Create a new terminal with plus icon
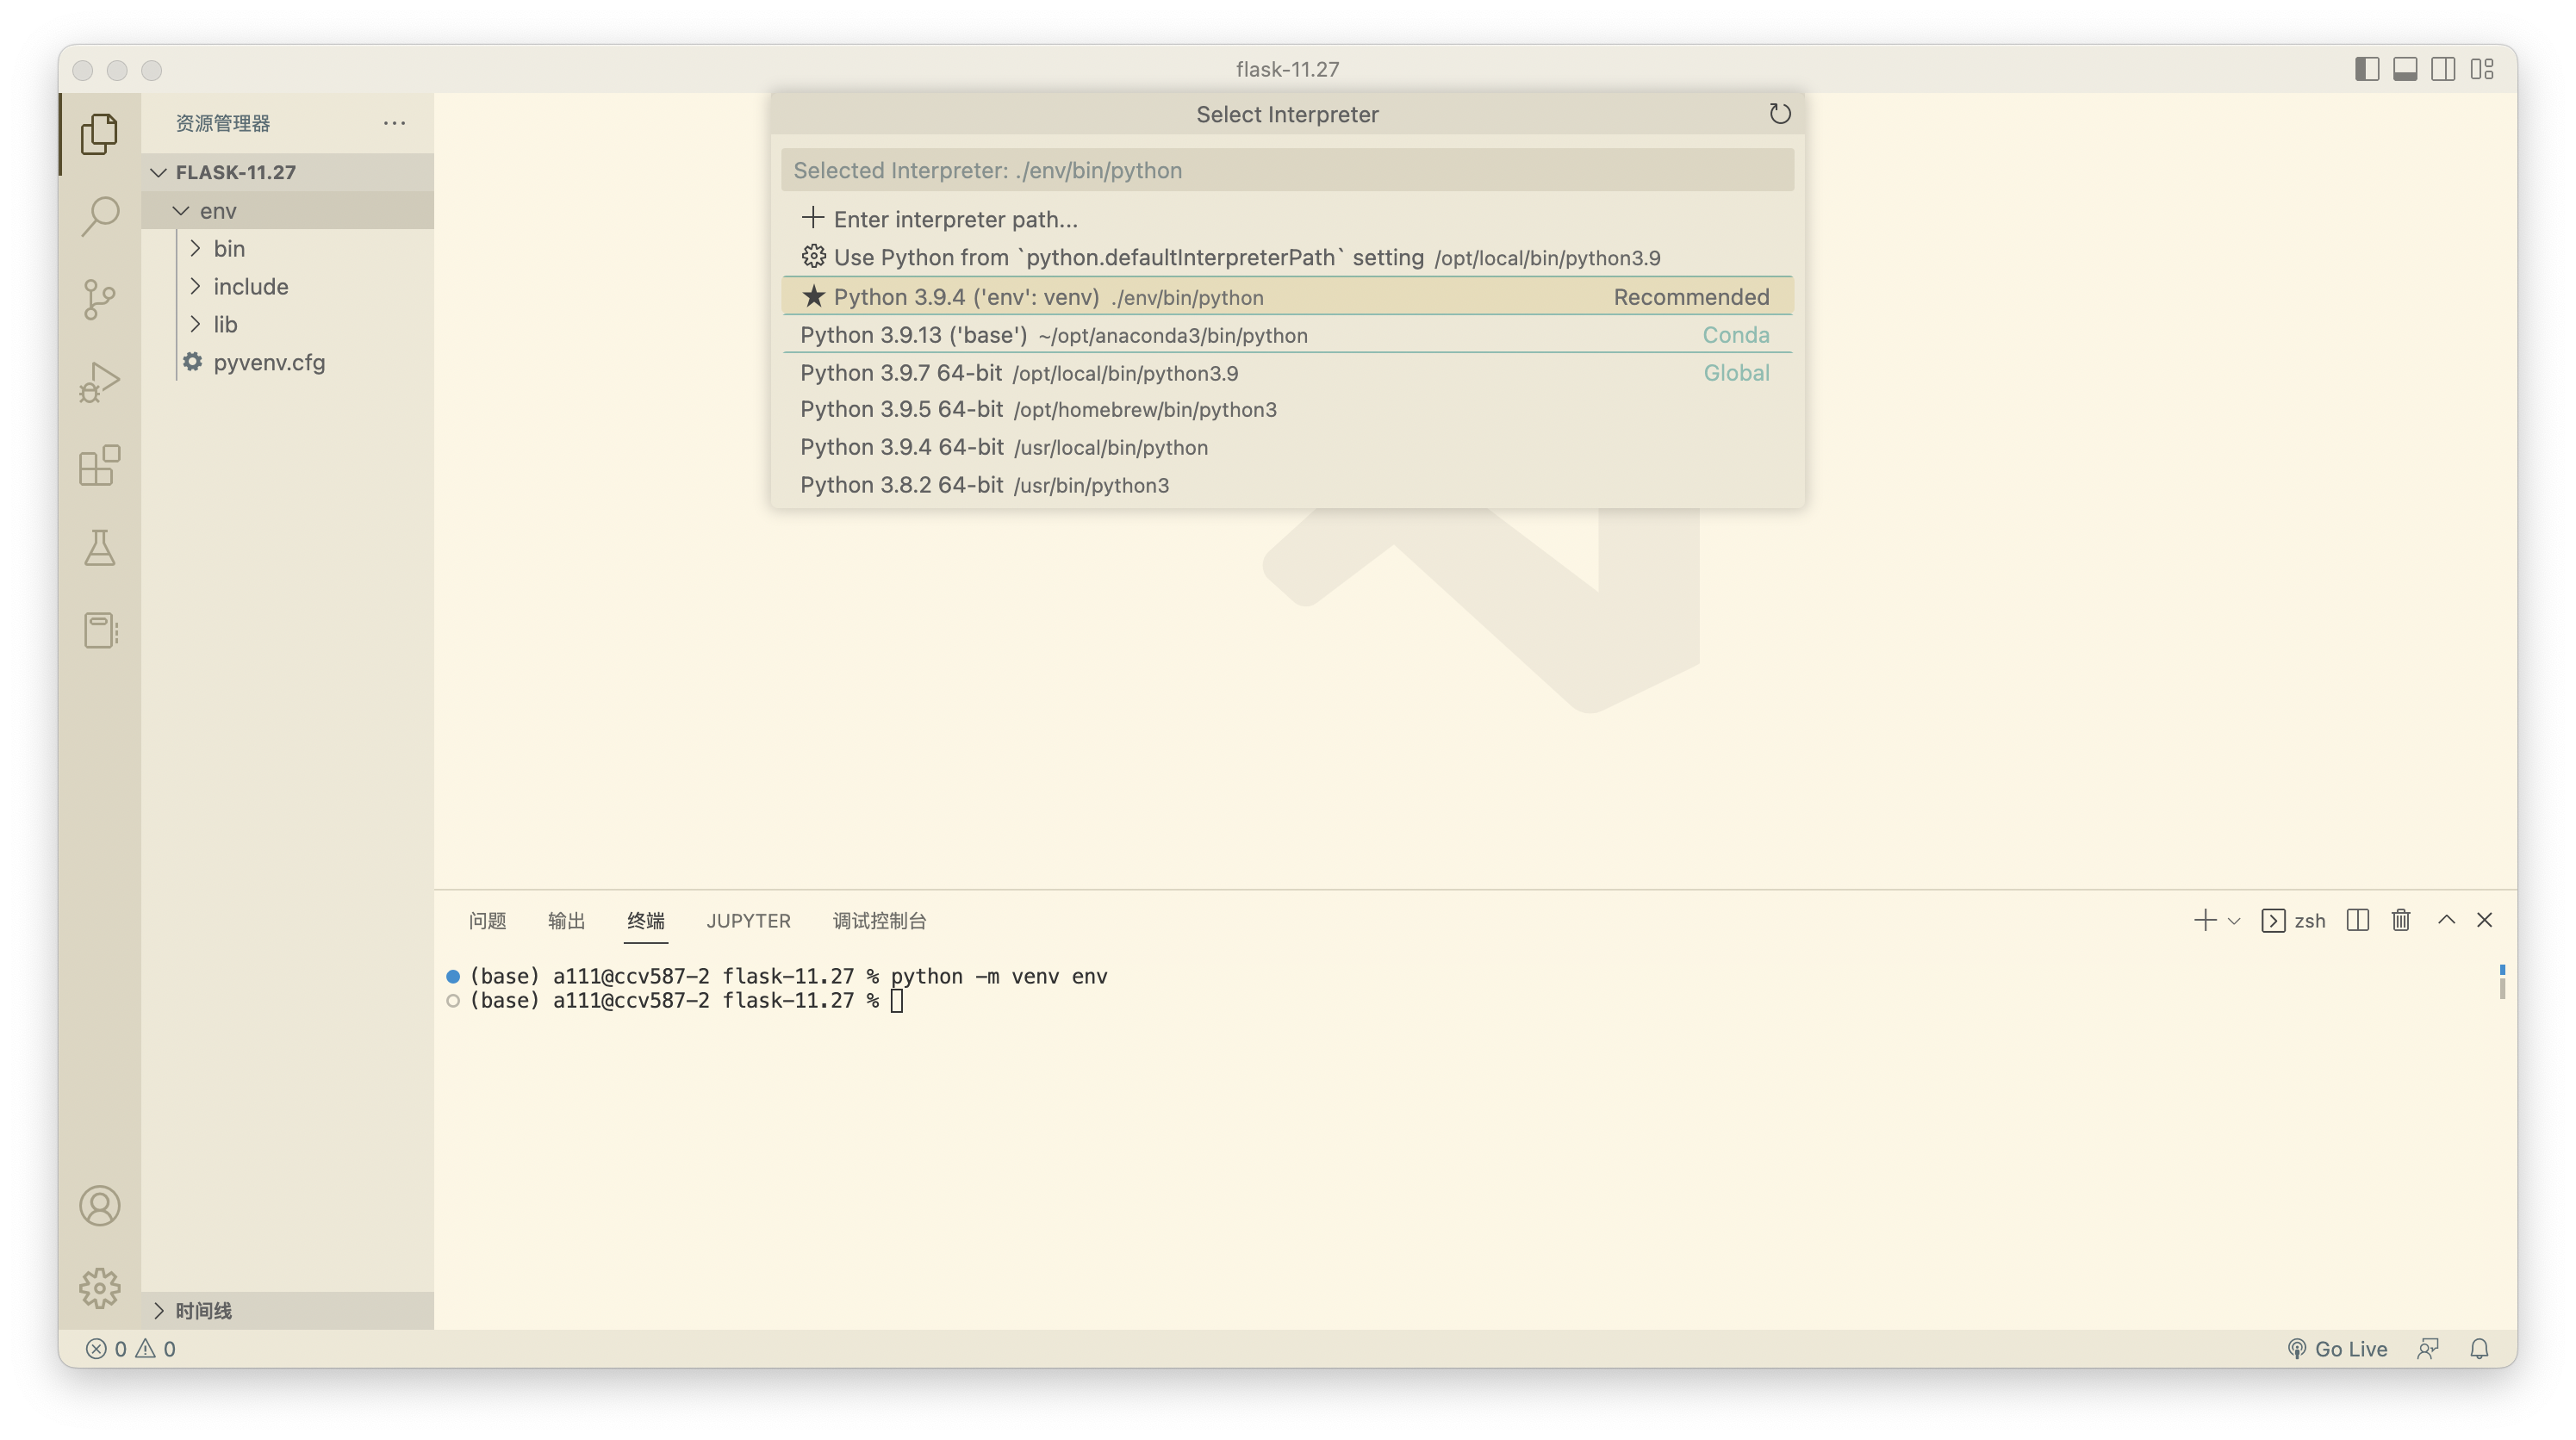 [x=2205, y=920]
